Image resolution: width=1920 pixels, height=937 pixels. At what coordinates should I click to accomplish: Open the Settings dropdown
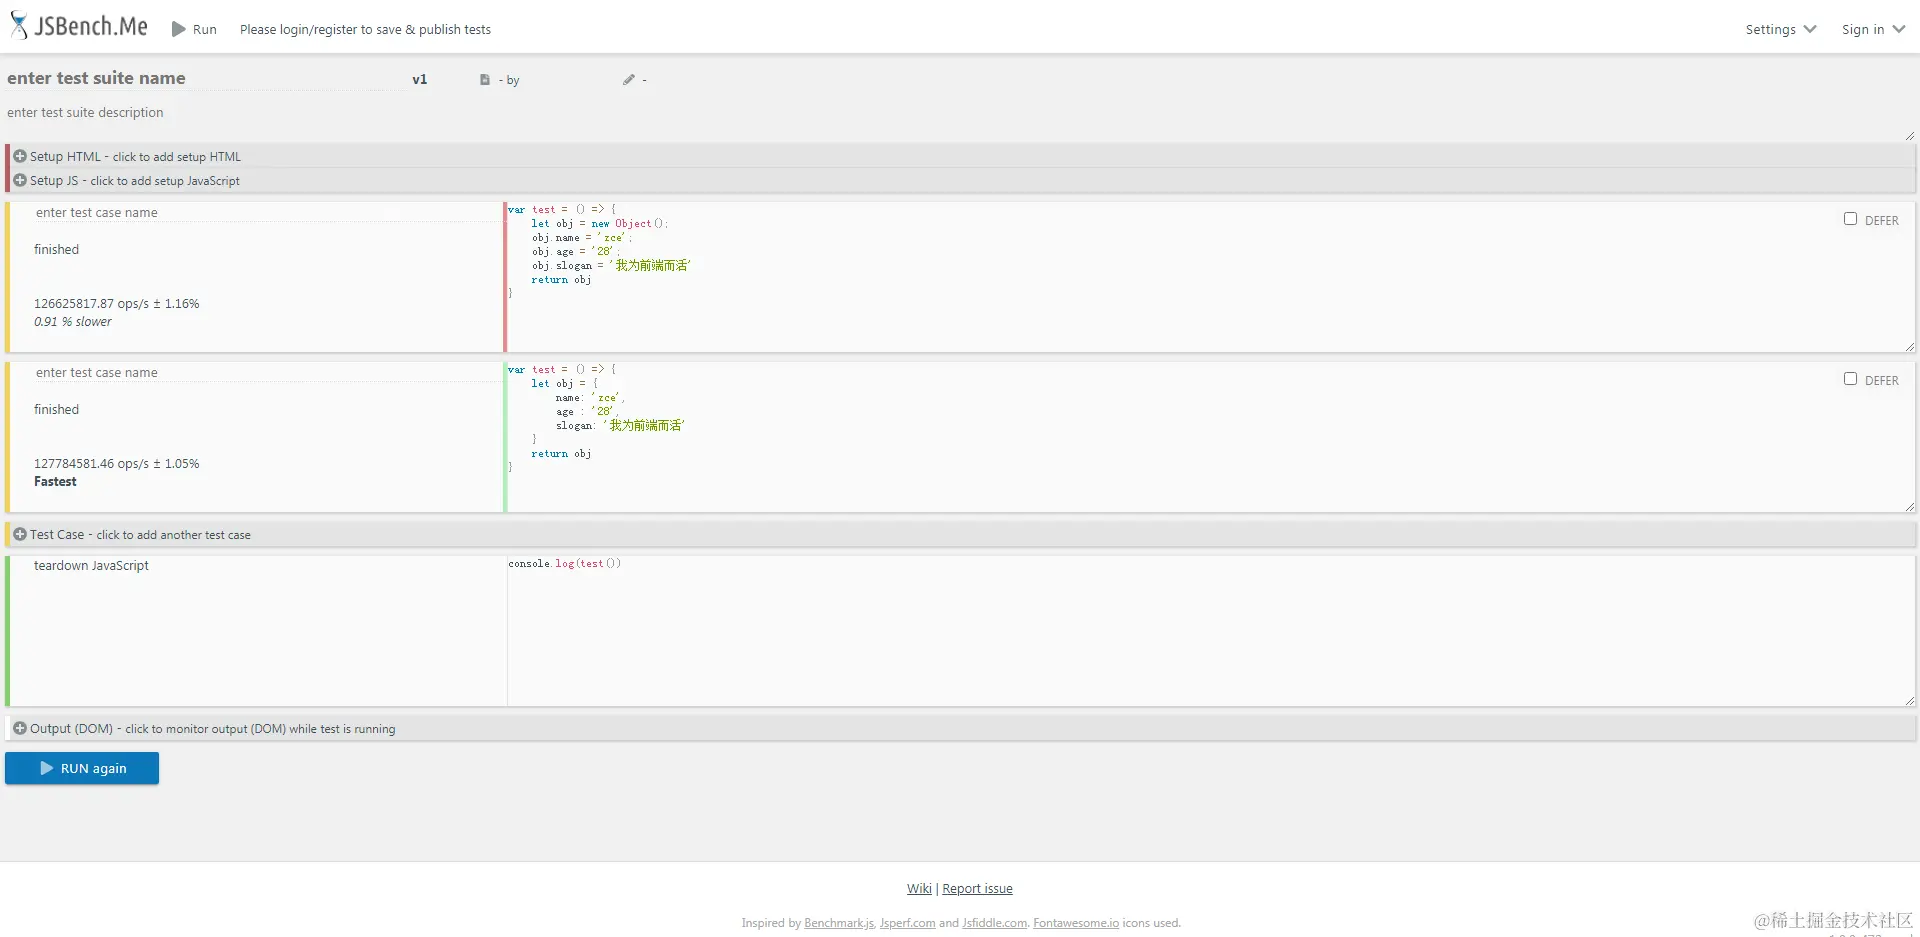point(1781,29)
